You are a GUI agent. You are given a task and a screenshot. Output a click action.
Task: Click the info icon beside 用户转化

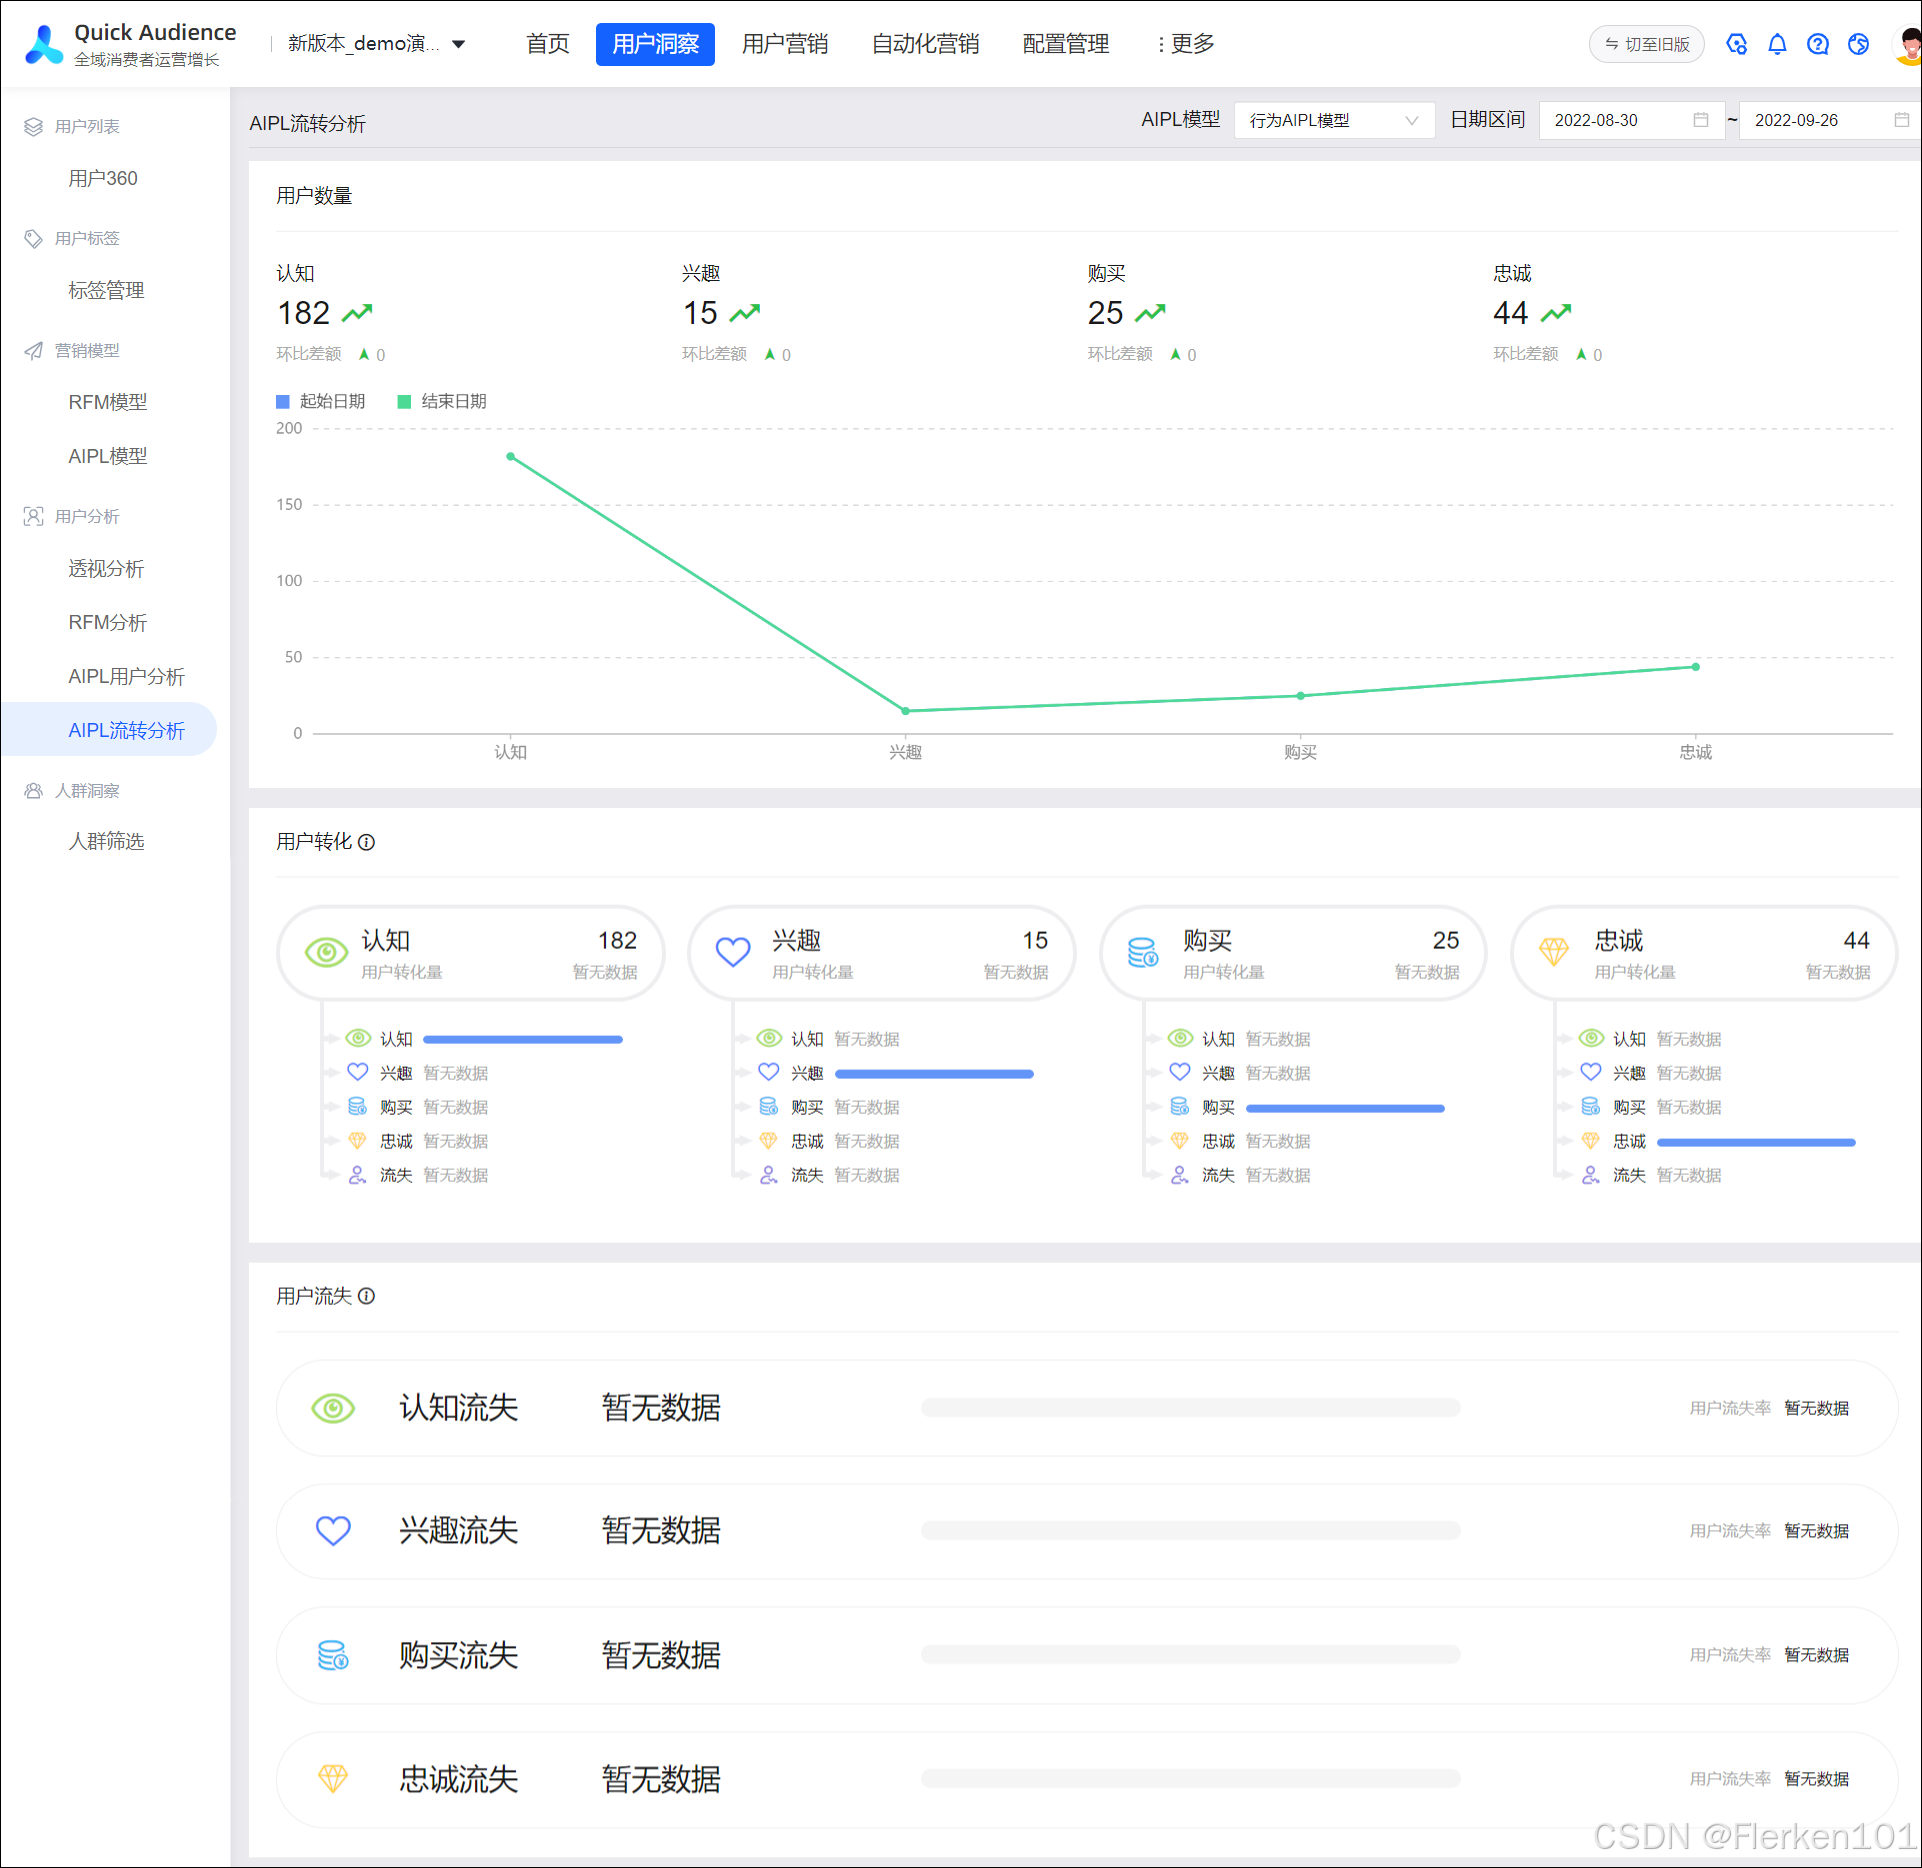tap(367, 842)
